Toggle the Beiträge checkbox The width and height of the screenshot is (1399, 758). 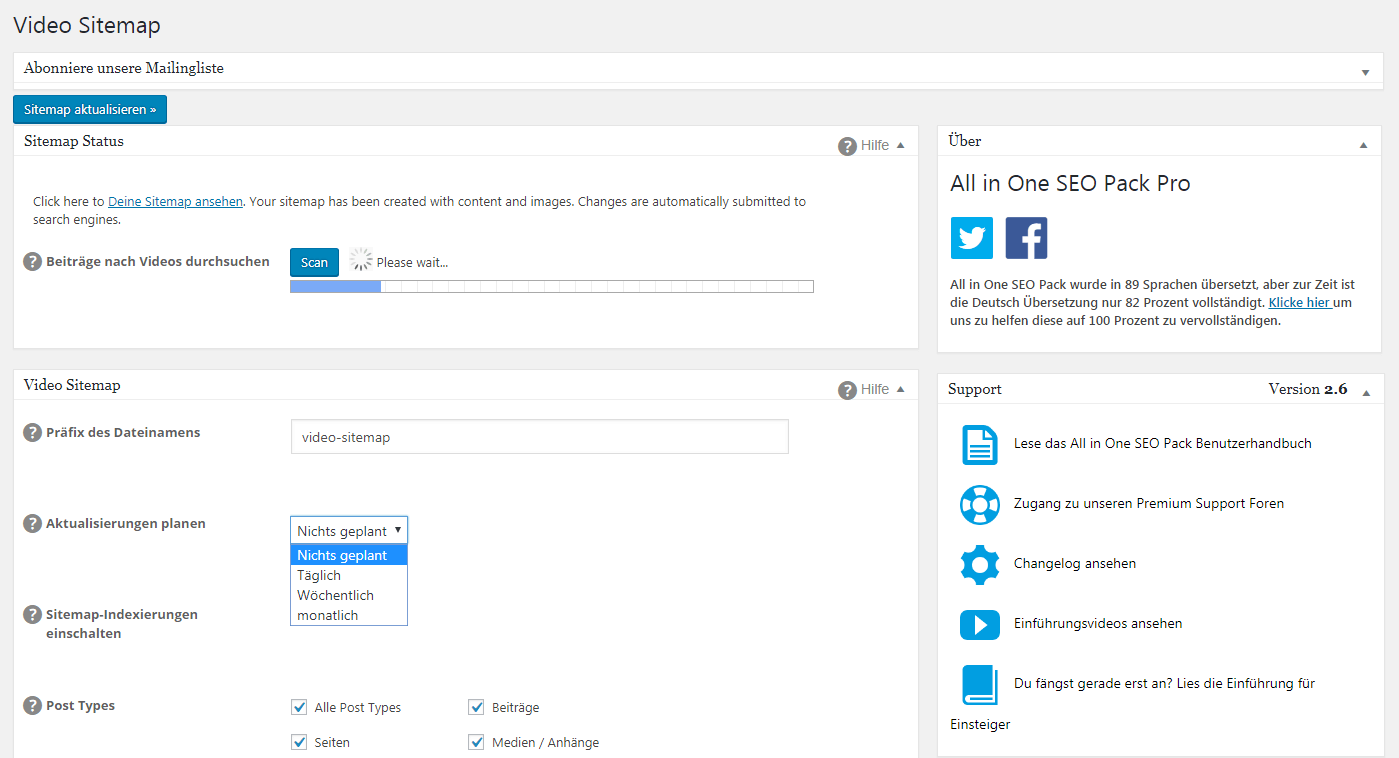click(x=476, y=707)
